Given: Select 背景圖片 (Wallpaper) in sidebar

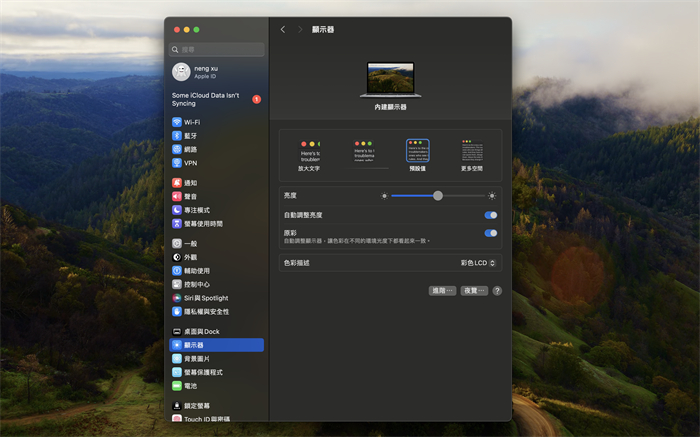Looking at the screenshot, I should coord(196,358).
